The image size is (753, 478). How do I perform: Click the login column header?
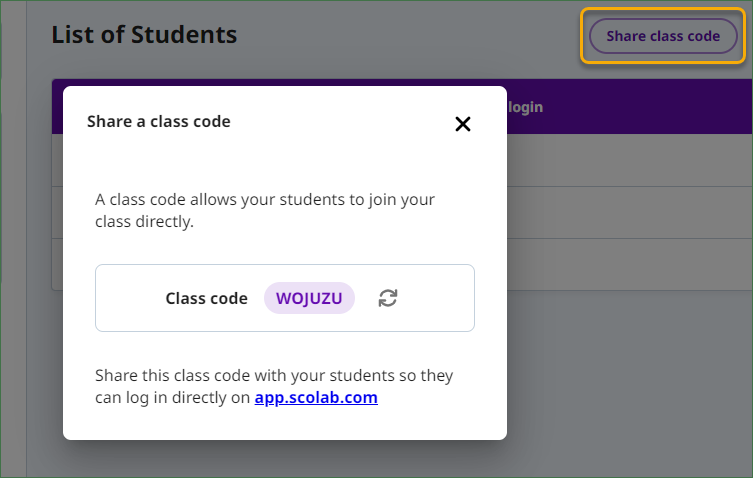(525, 107)
